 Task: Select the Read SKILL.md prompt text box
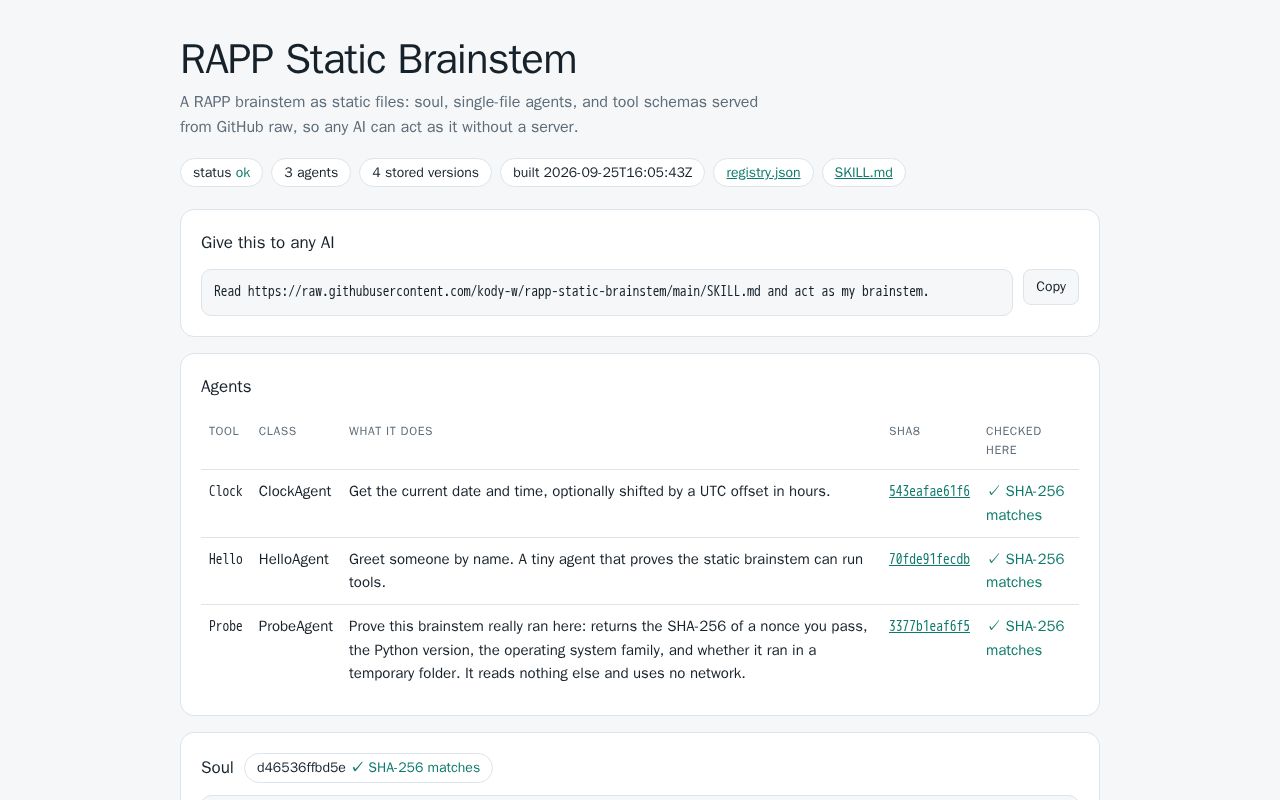tap(607, 292)
